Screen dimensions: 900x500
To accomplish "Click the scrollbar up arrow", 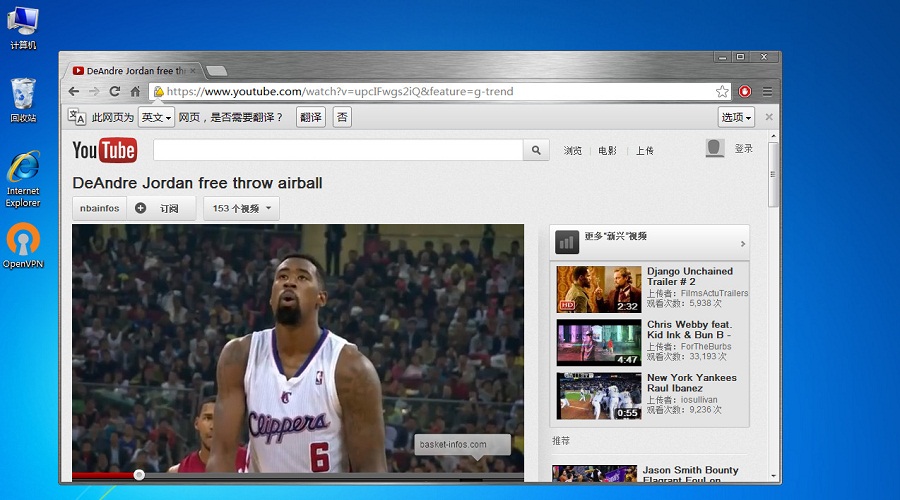I will (773, 136).
